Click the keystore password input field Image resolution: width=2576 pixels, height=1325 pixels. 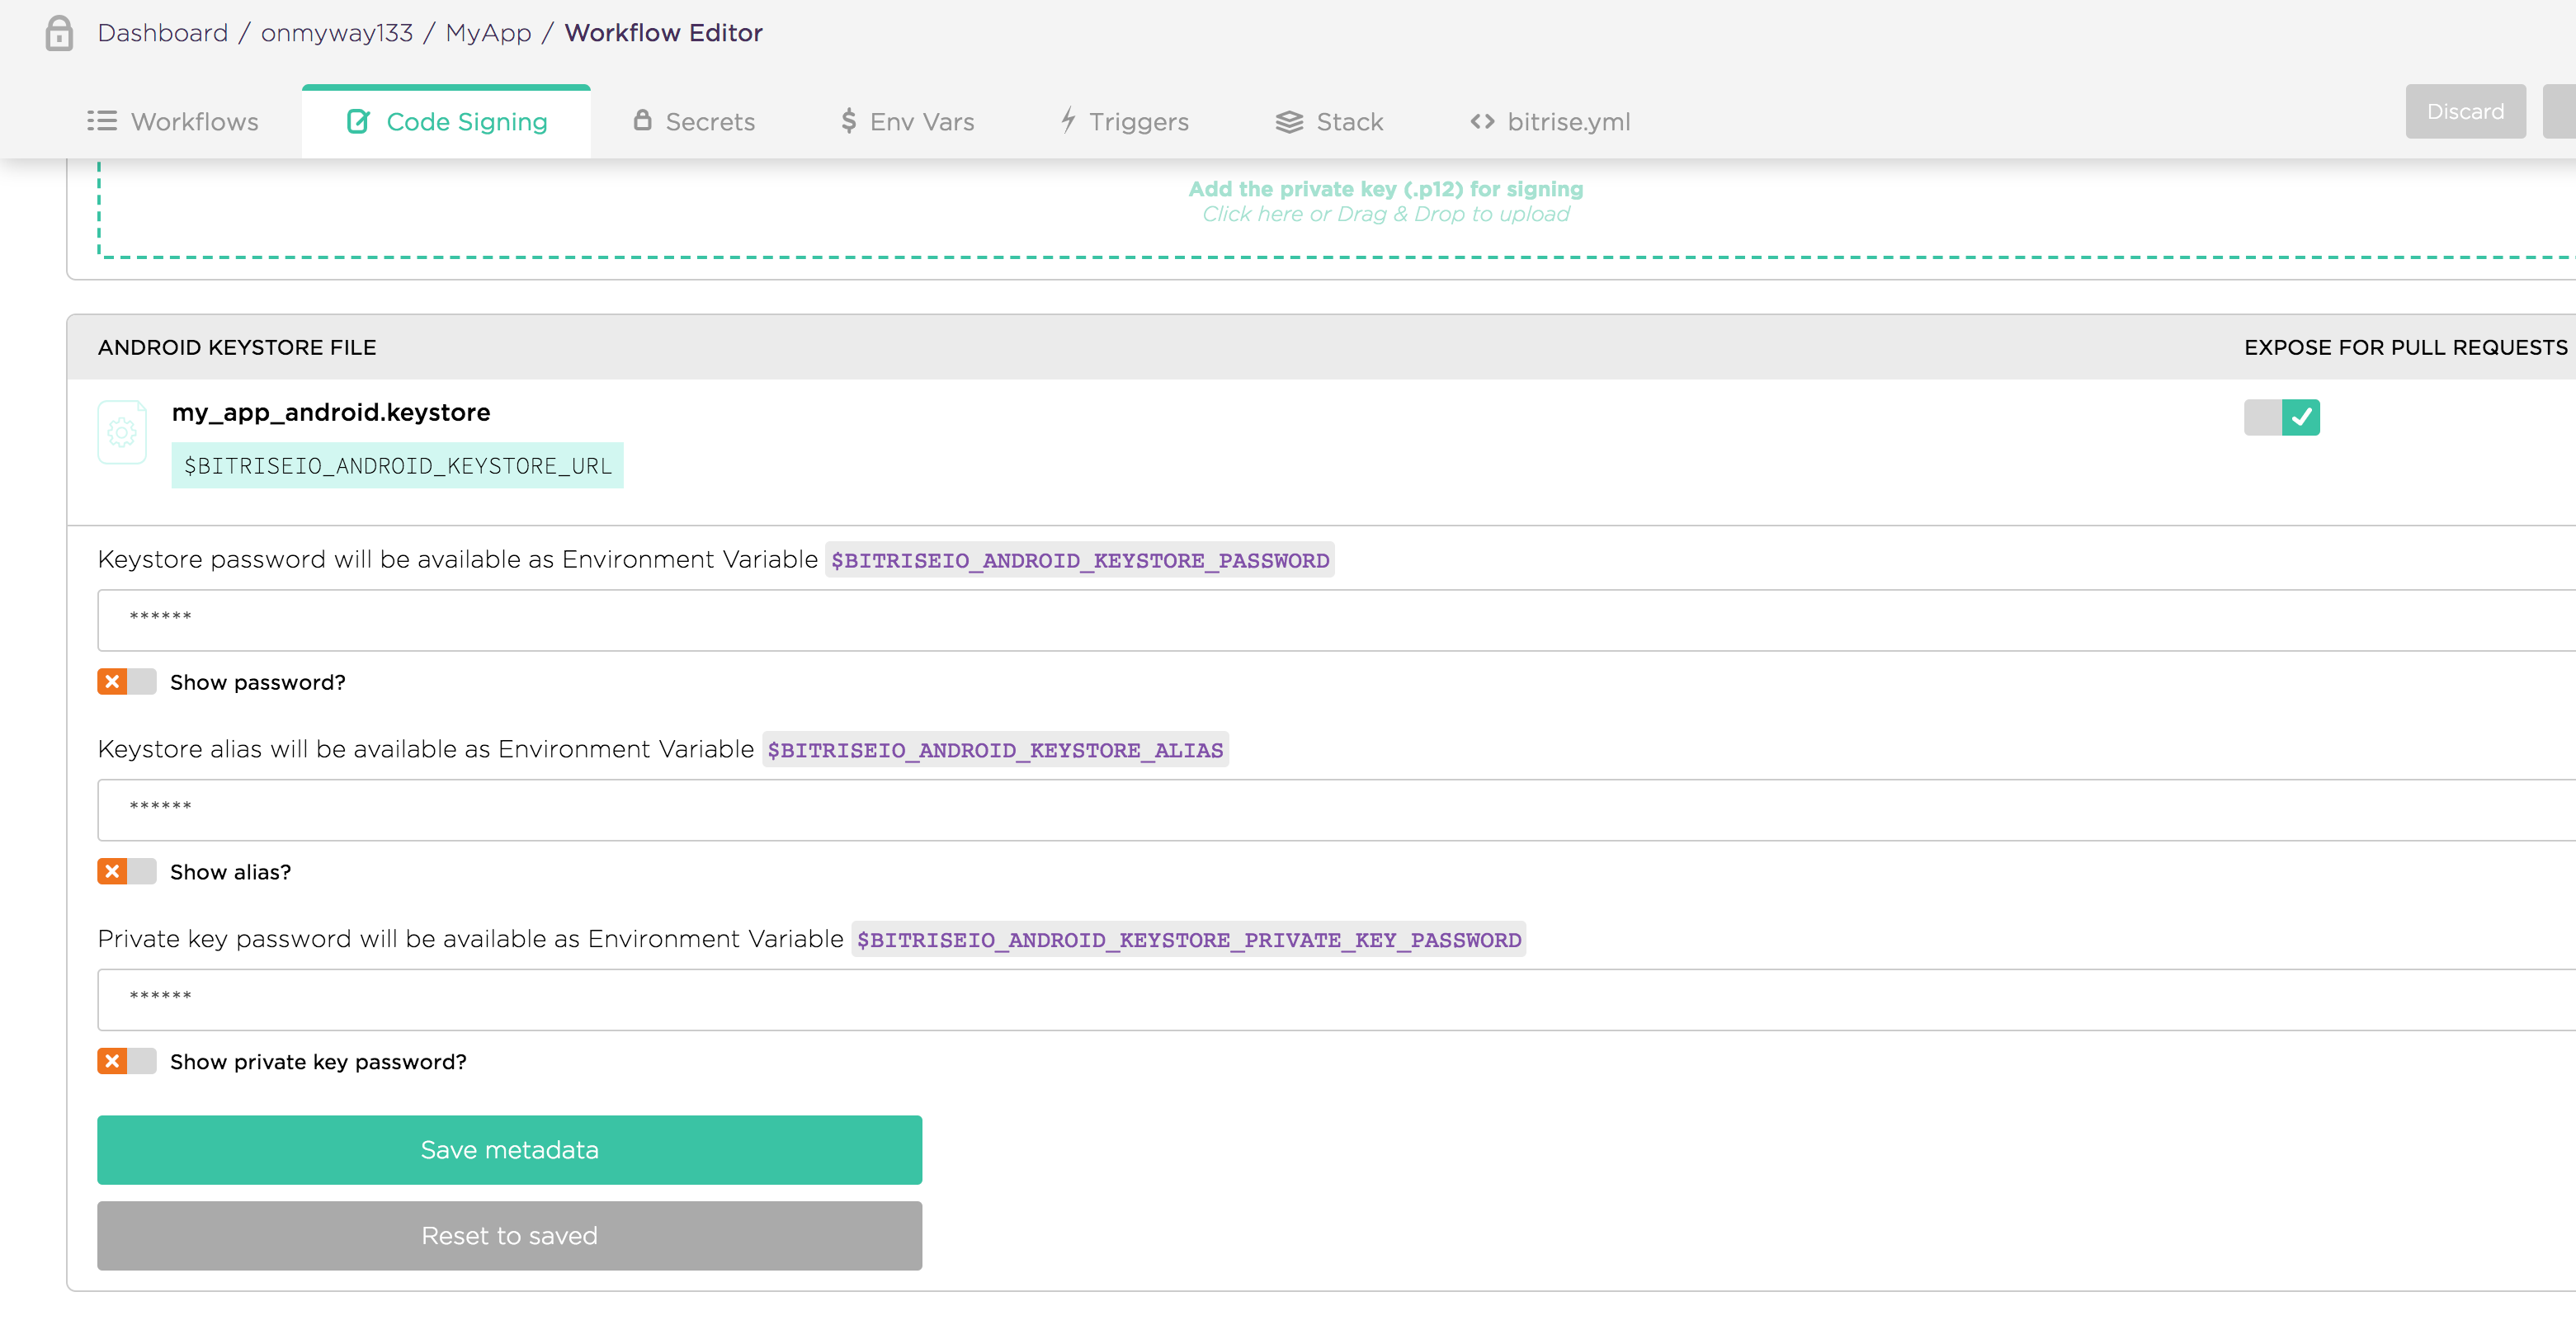pyautogui.click(x=1300, y=619)
